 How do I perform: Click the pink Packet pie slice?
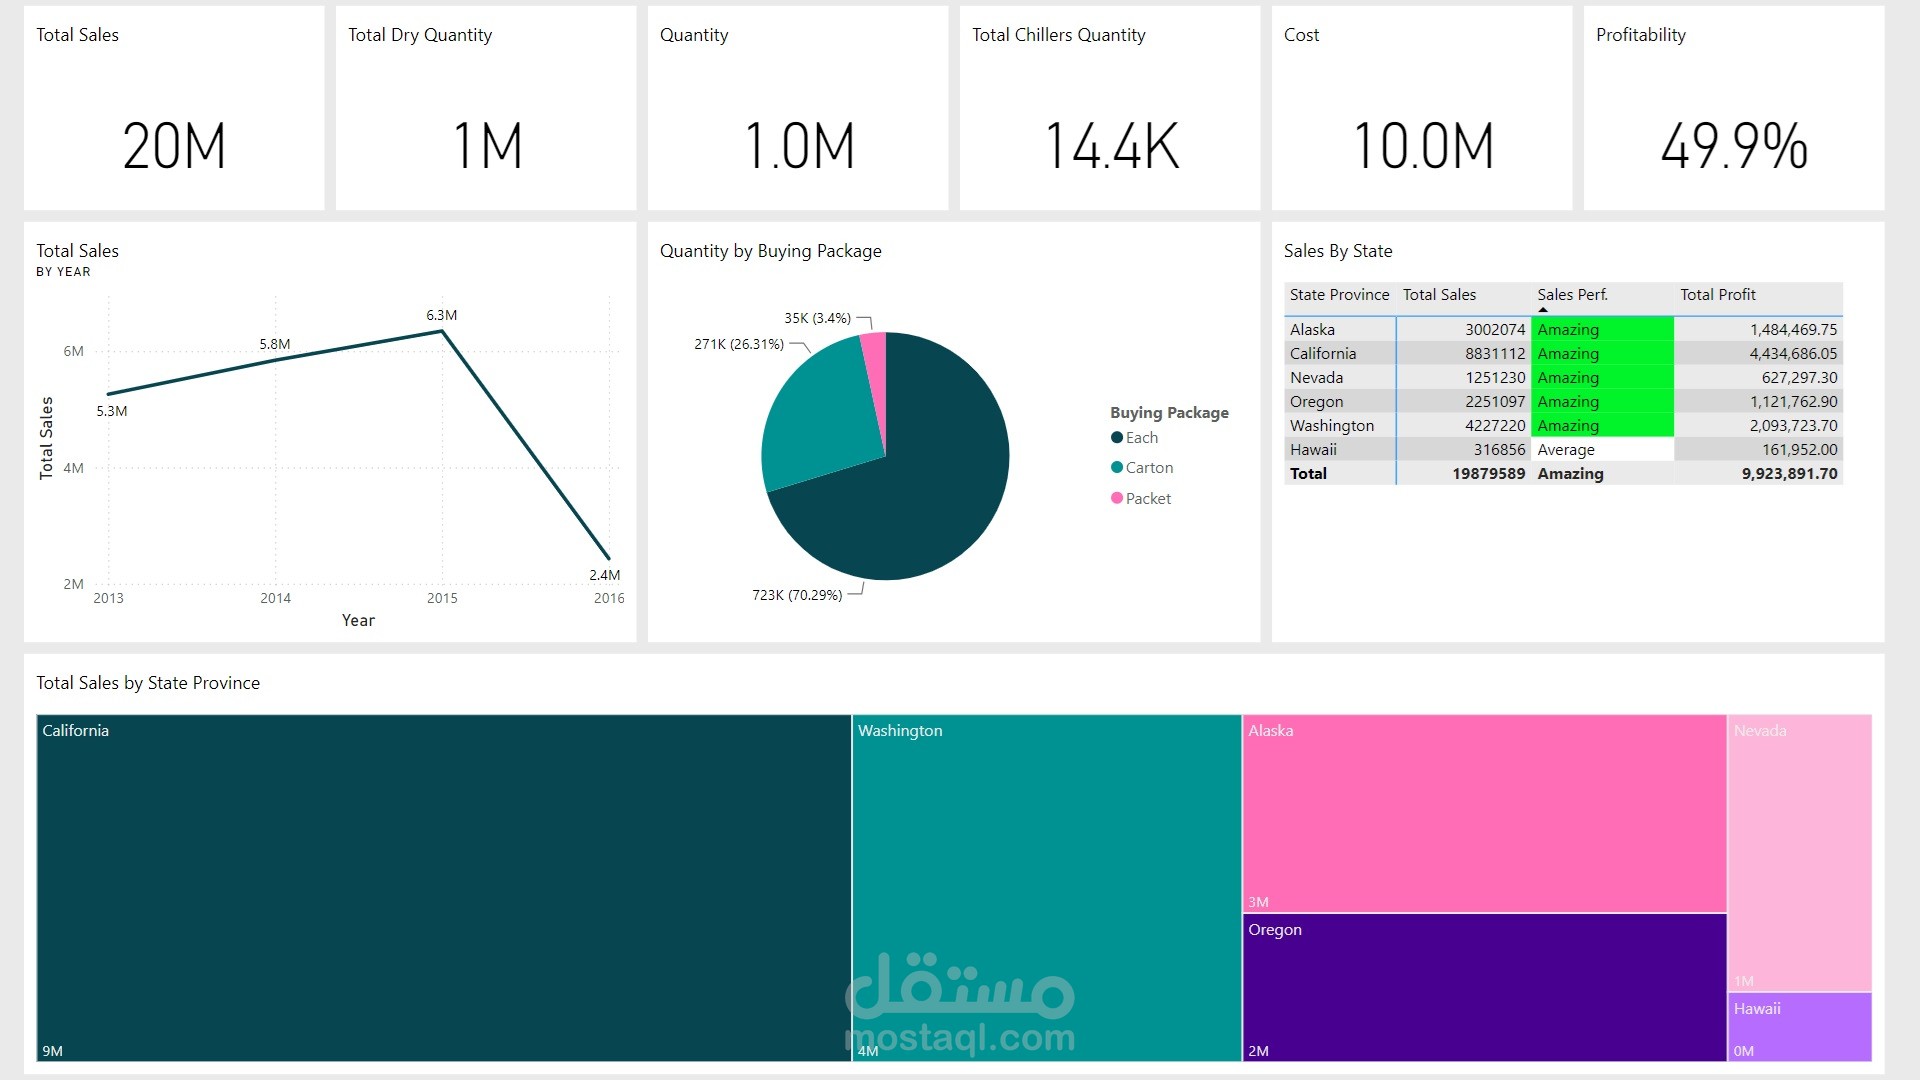click(875, 362)
